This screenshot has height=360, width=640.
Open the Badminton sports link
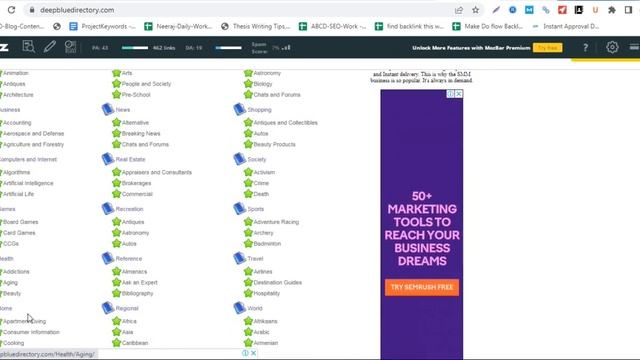pyautogui.click(x=267, y=244)
